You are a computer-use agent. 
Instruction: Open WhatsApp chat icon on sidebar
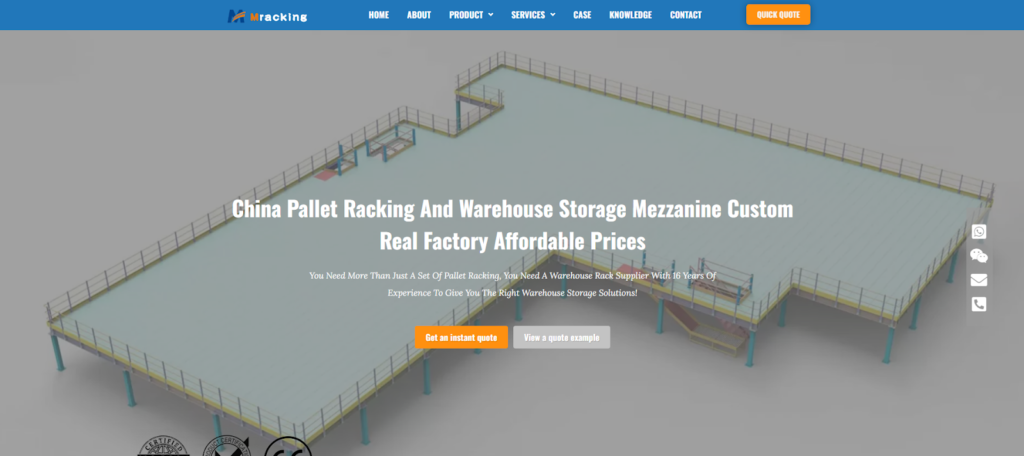click(x=978, y=231)
